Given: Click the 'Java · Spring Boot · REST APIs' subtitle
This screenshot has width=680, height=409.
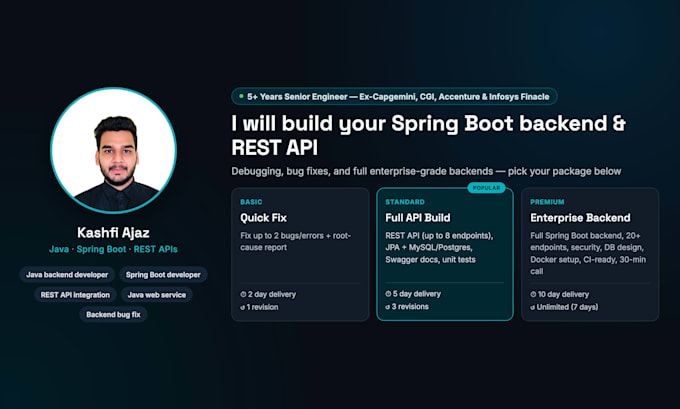Looking at the screenshot, I should (x=113, y=249).
